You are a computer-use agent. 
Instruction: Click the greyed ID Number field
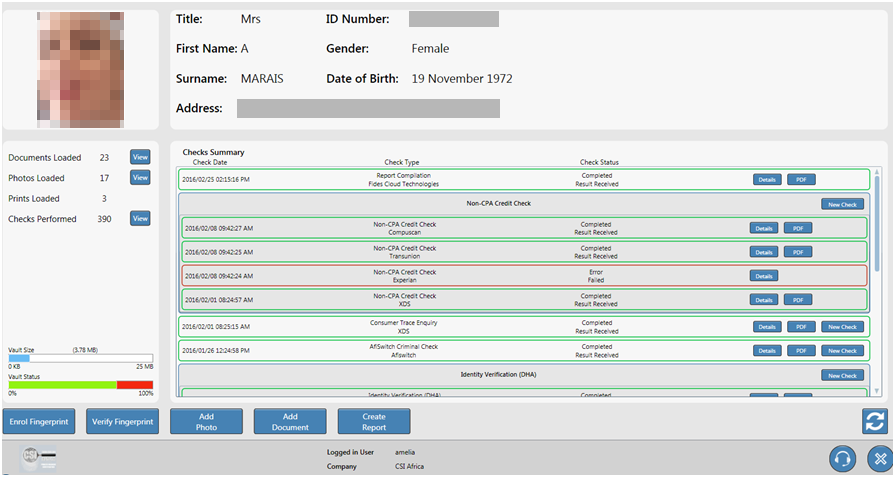(454, 19)
